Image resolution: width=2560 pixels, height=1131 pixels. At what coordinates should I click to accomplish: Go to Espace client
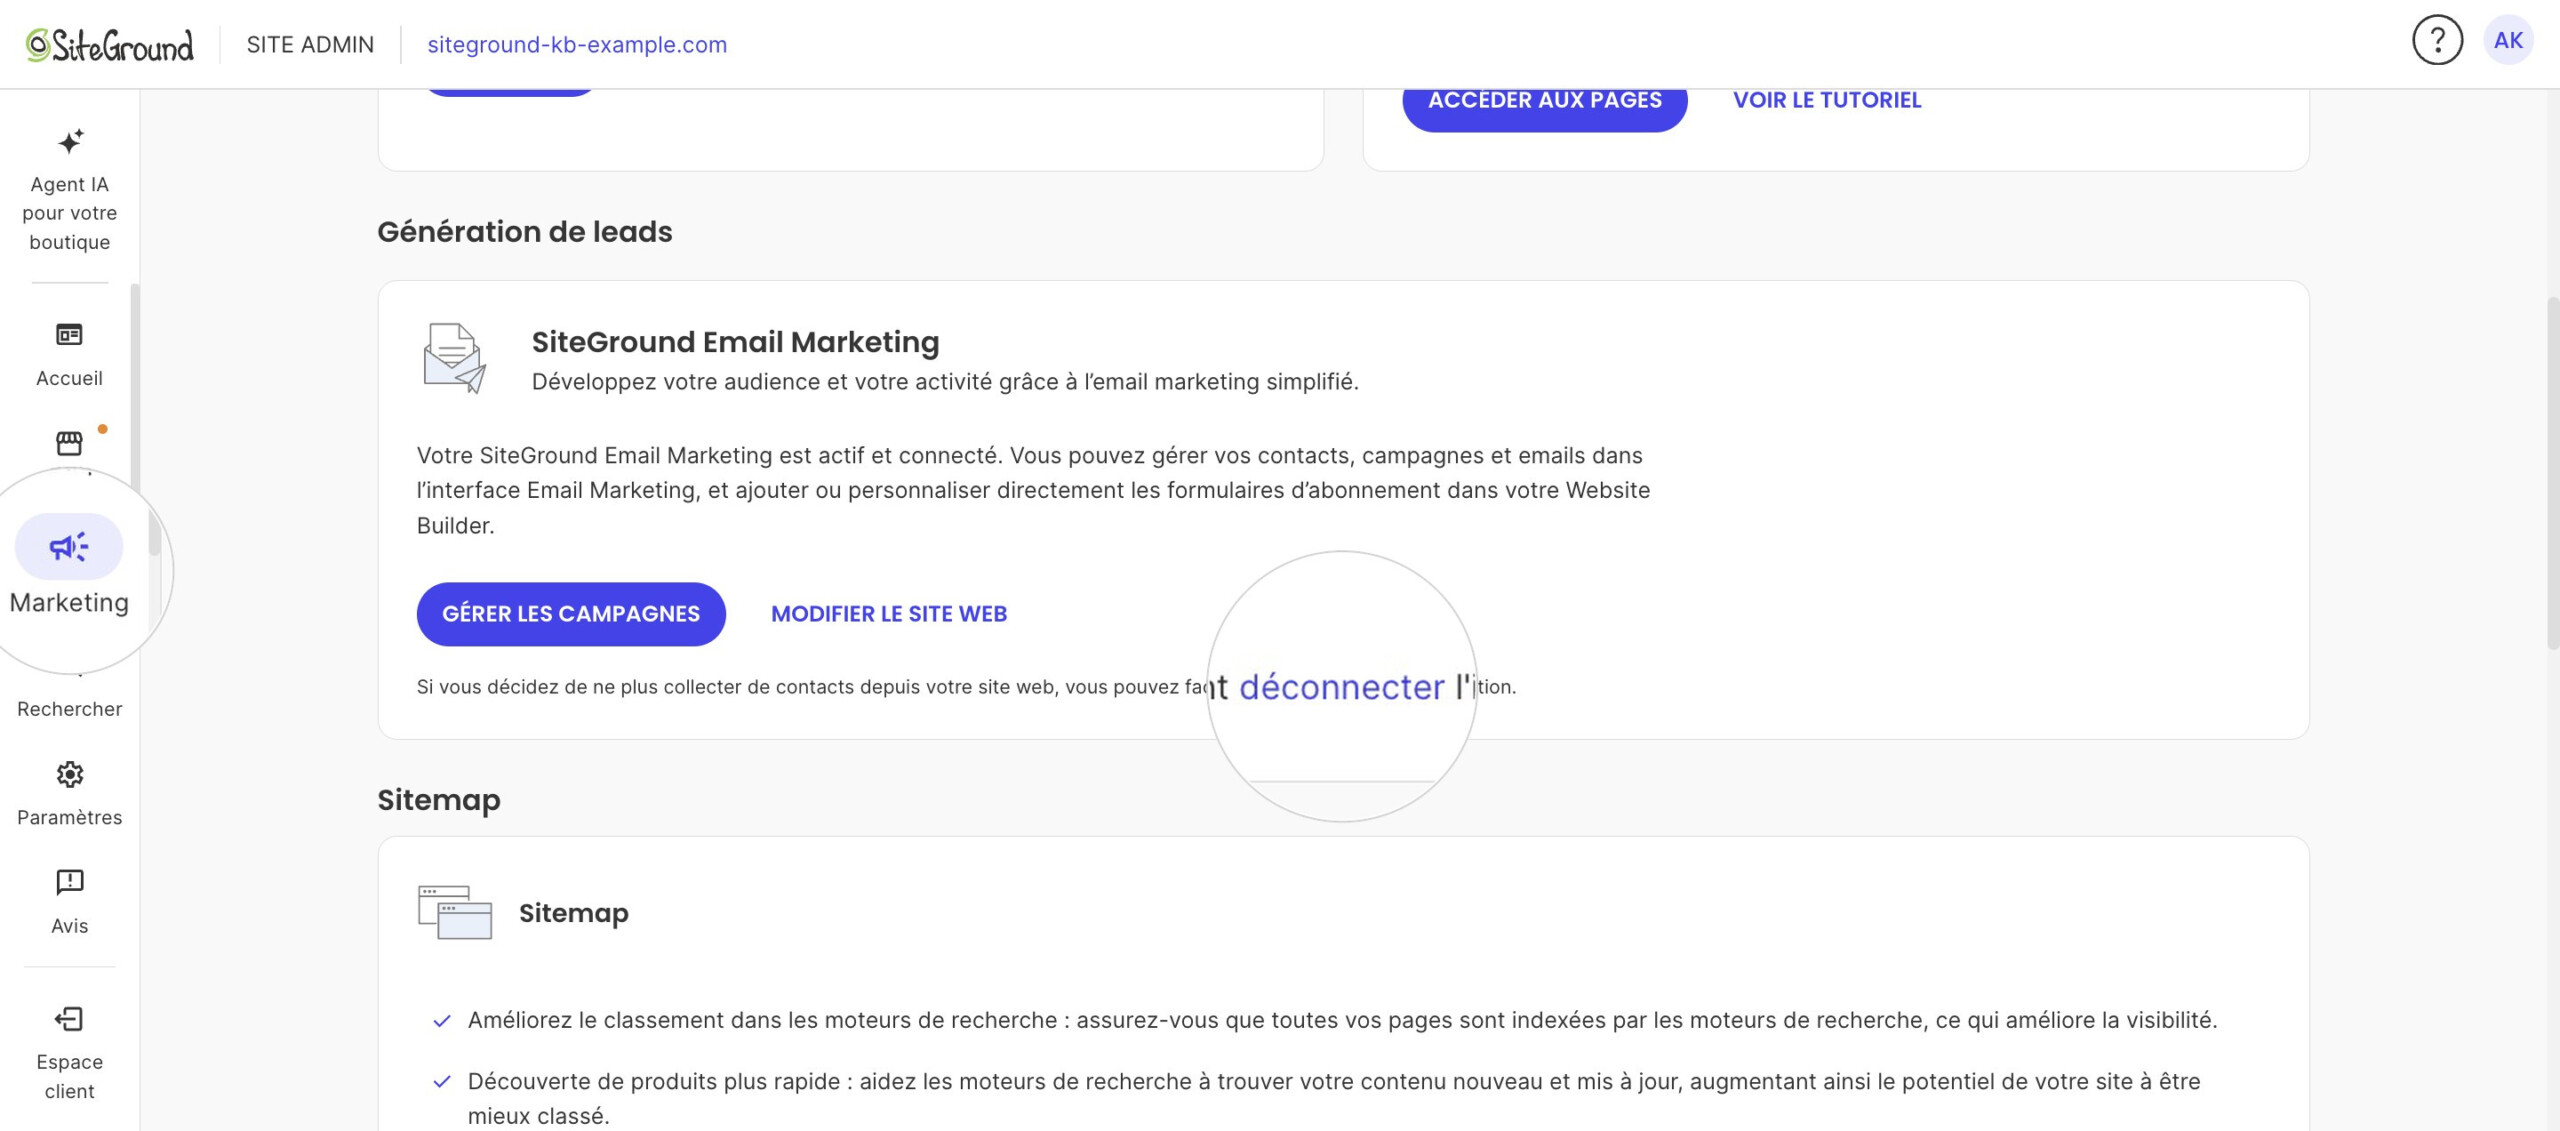69,1054
